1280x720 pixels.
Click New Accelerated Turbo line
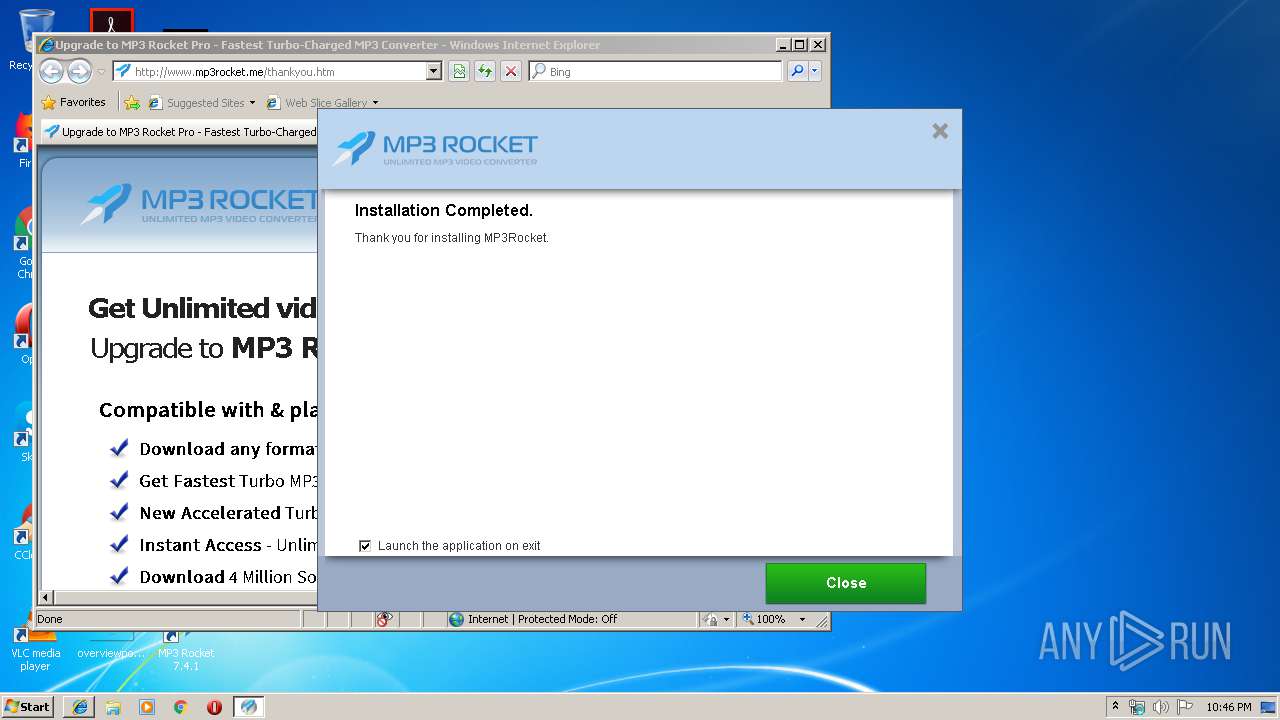[213, 513]
